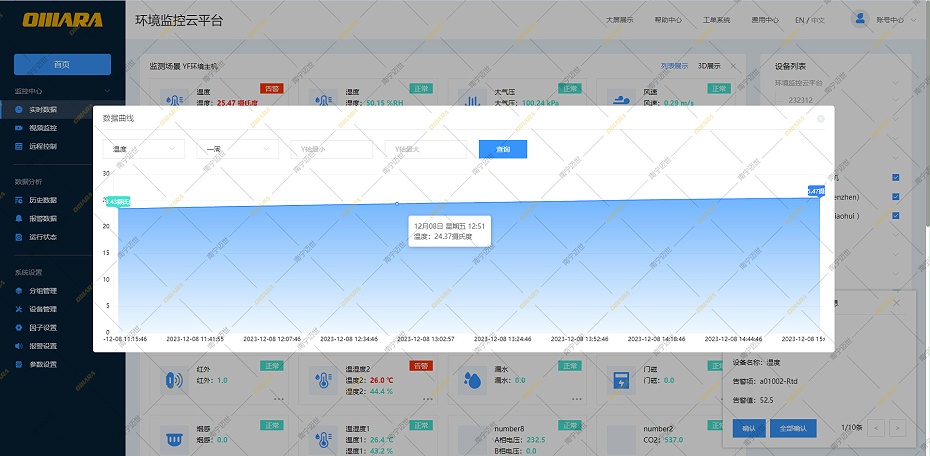The image size is (930, 456).
Task: Click the Y轴最小 input field
Action: coord(332,149)
